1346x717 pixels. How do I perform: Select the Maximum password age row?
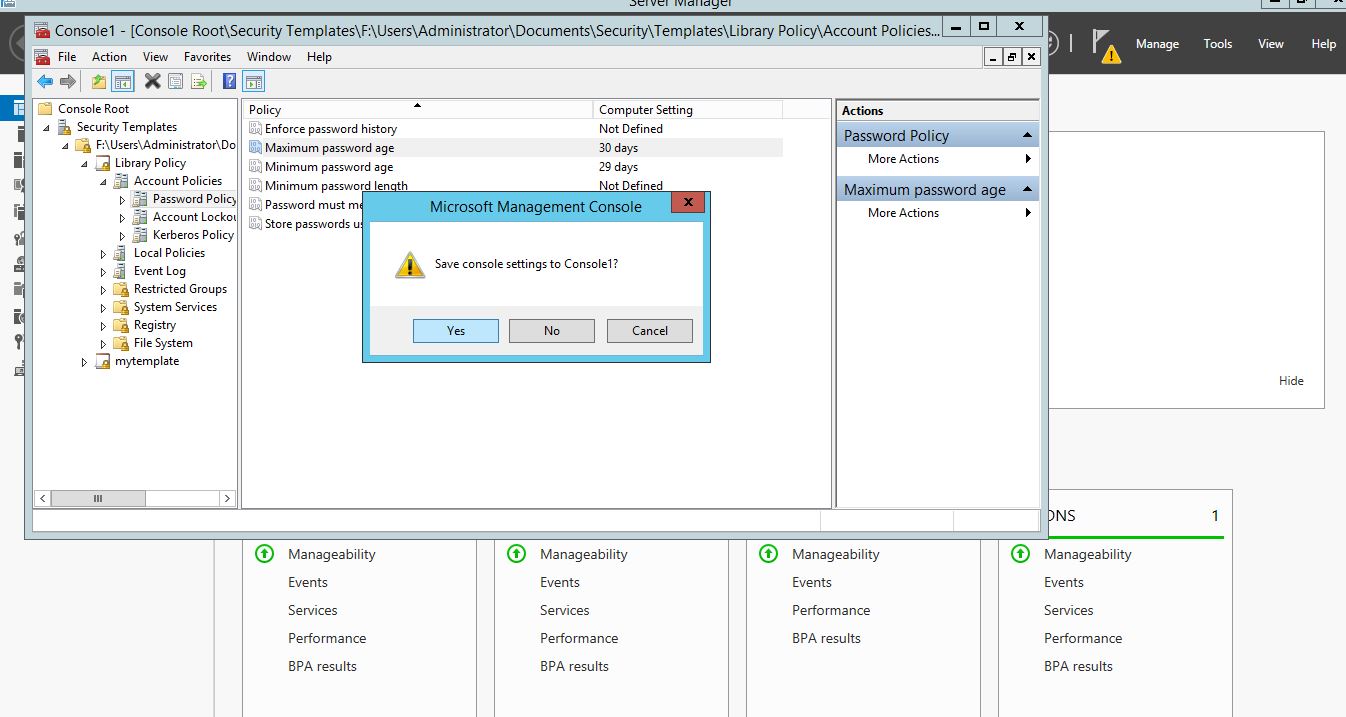514,148
